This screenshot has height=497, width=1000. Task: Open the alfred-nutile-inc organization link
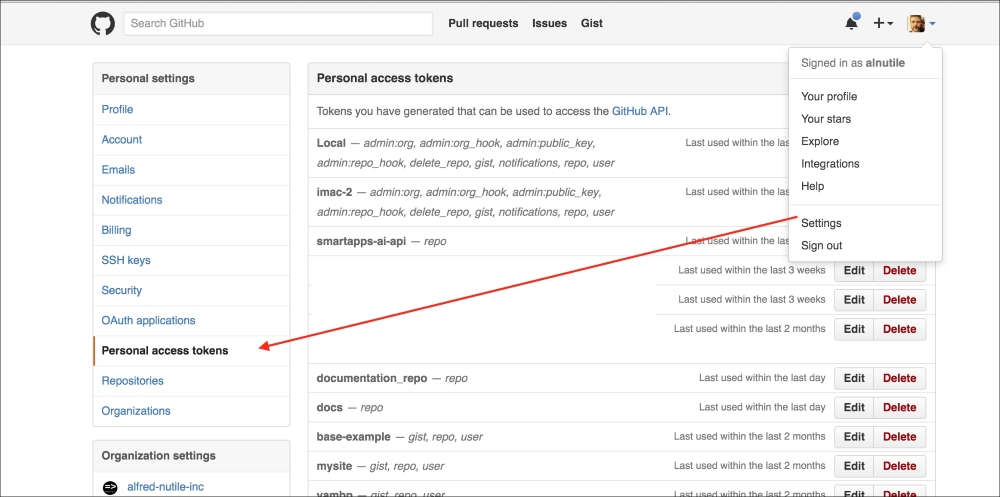pyautogui.click(x=166, y=487)
